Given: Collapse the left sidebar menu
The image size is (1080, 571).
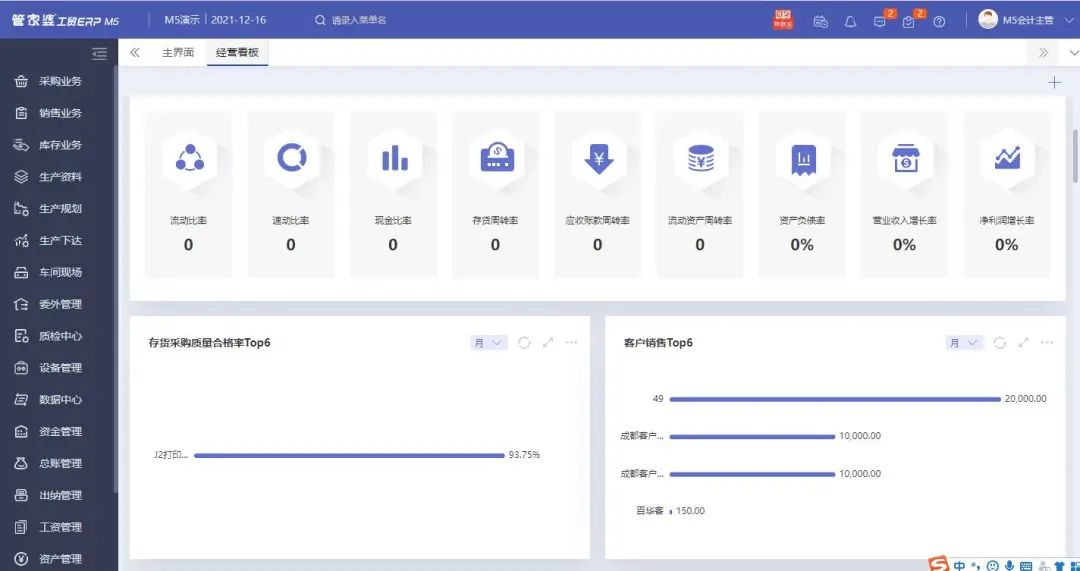Looking at the screenshot, I should (x=99, y=54).
